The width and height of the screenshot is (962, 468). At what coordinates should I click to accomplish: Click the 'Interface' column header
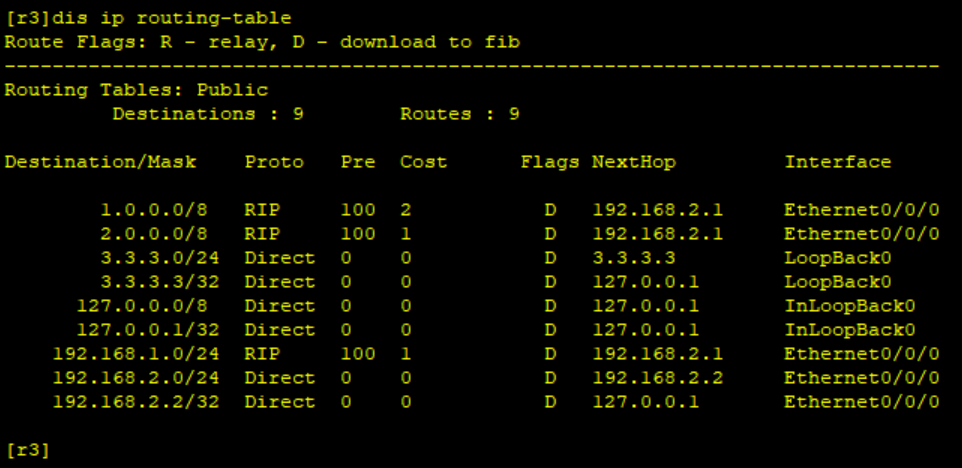838,163
